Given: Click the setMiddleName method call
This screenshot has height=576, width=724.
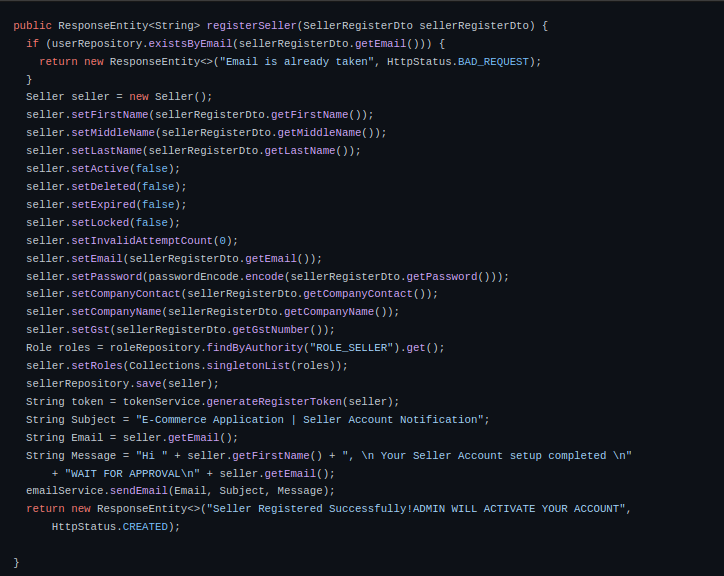Looking at the screenshot, I should (x=113, y=133).
